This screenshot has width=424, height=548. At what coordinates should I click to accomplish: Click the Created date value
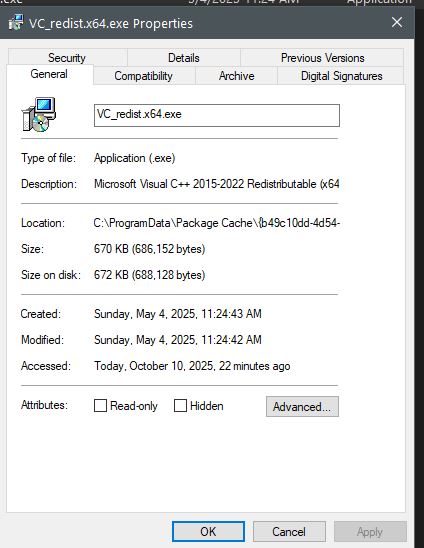pyautogui.click(x=178, y=314)
